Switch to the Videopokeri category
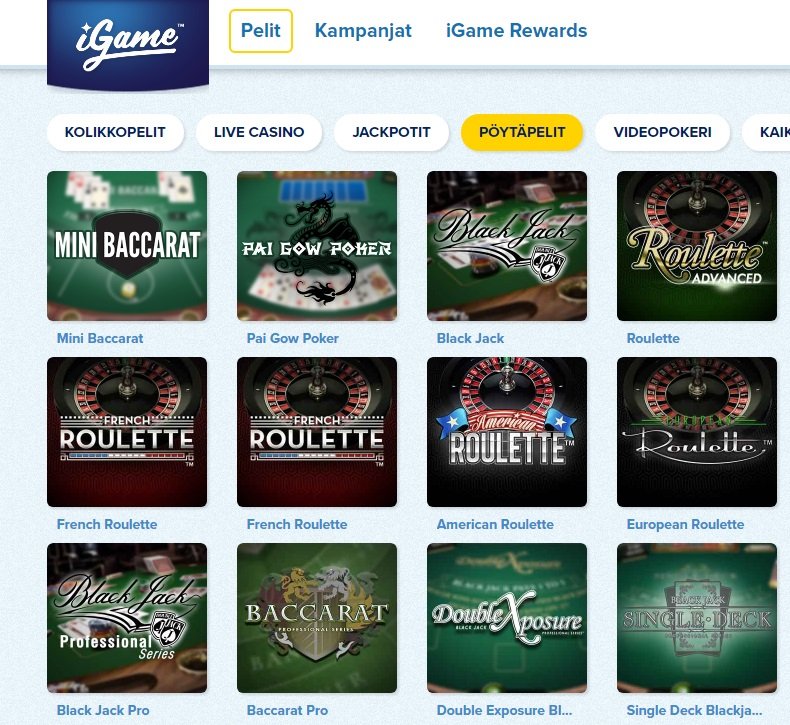Viewport: 790px width, 725px height. pyautogui.click(x=663, y=132)
